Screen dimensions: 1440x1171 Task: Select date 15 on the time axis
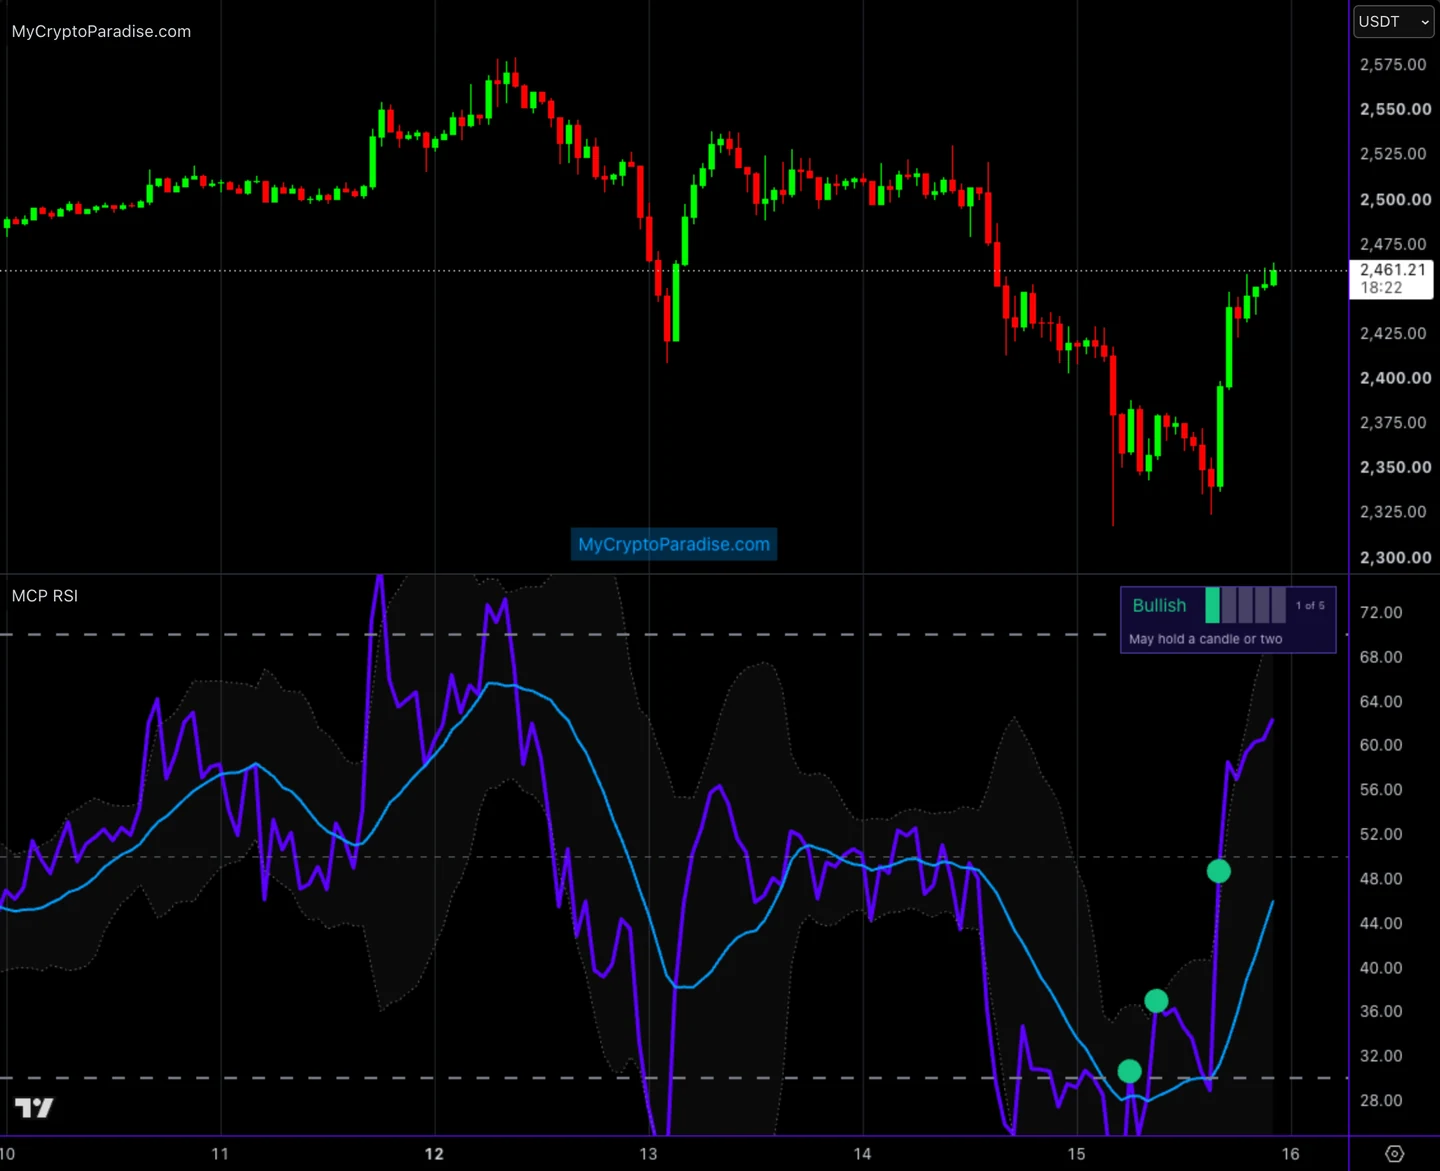(x=1076, y=1154)
